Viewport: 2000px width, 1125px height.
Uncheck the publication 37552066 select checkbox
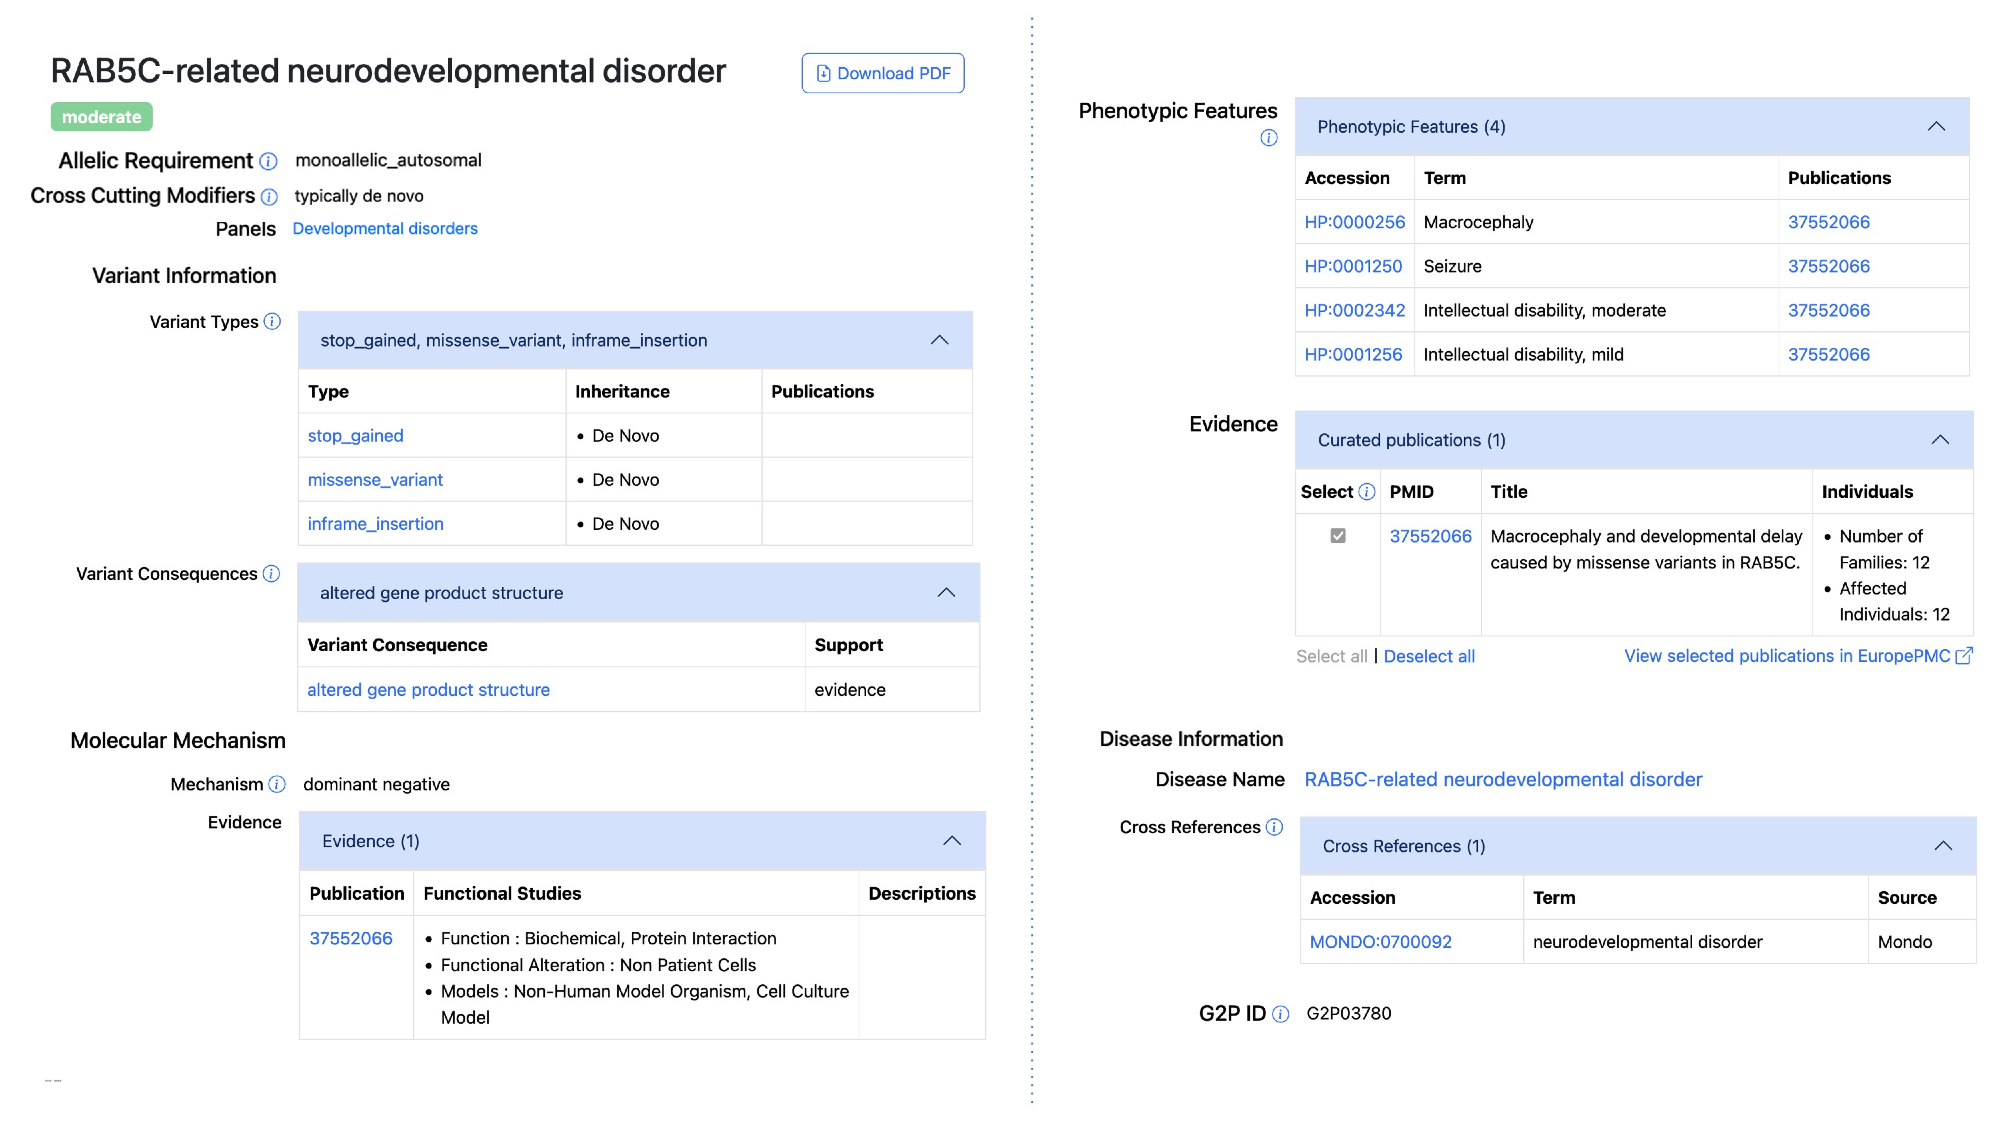[1338, 536]
